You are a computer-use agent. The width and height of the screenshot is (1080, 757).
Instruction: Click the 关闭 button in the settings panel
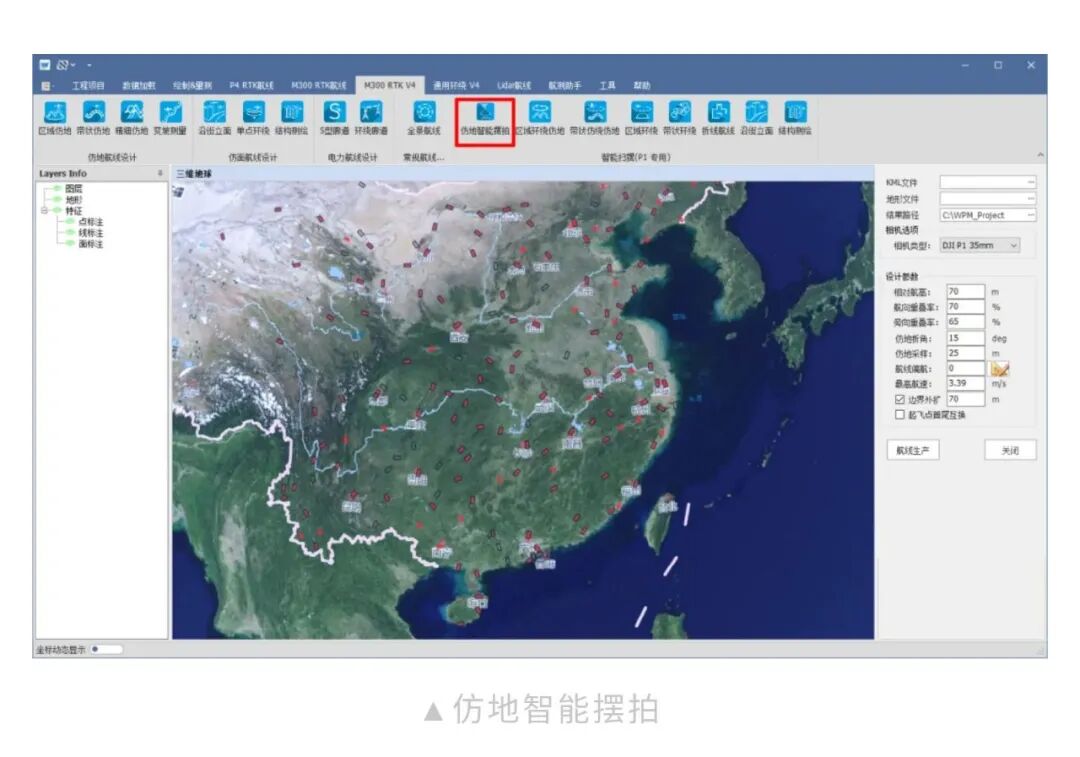click(1010, 450)
